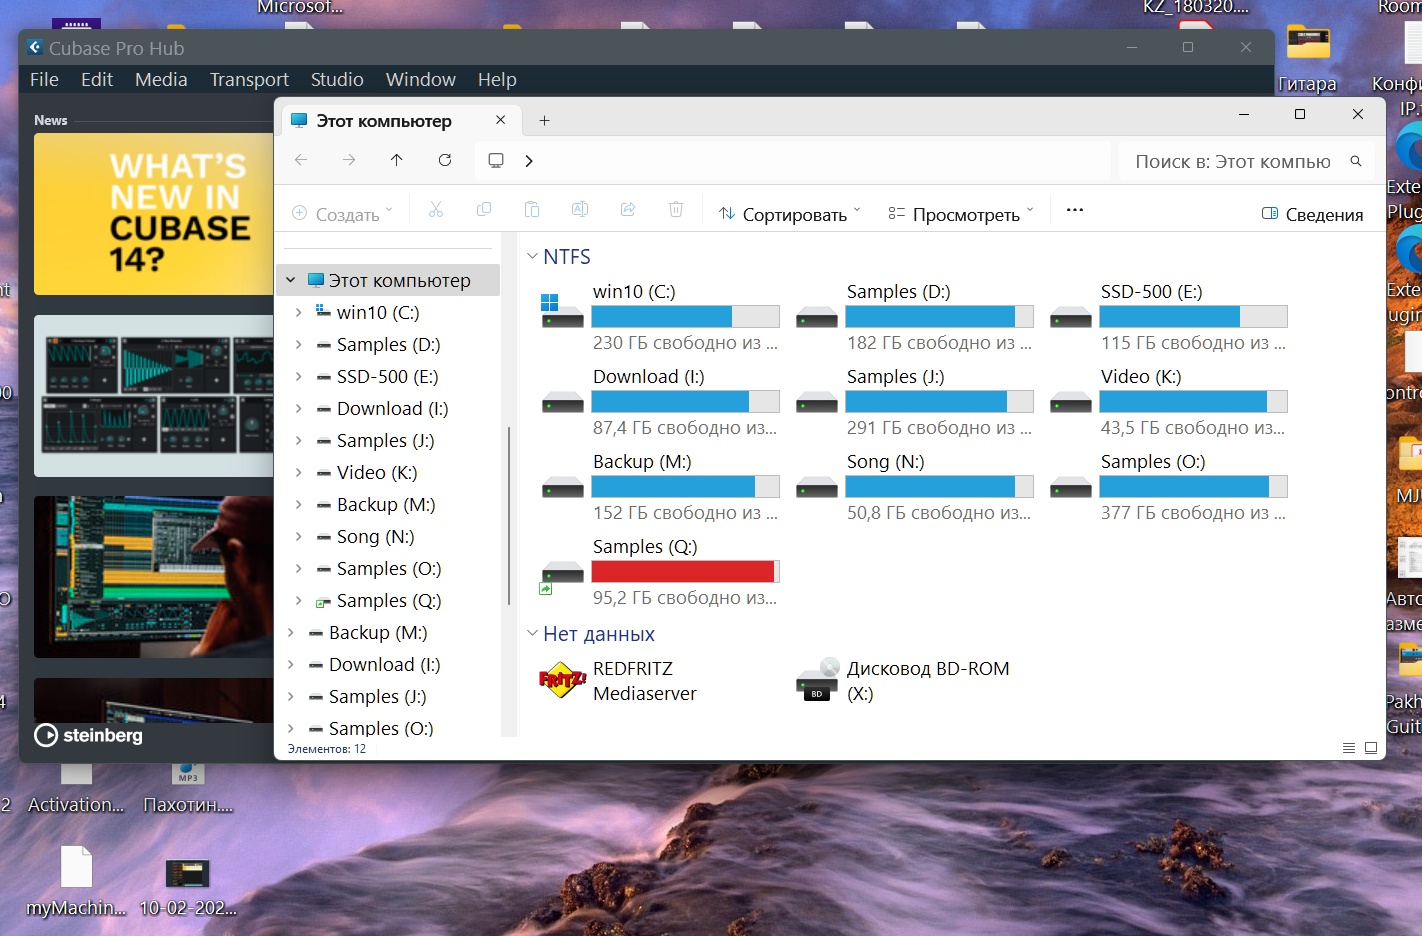Expand win10 (C:) in the navigation tree
1422x936 pixels.
pos(299,312)
